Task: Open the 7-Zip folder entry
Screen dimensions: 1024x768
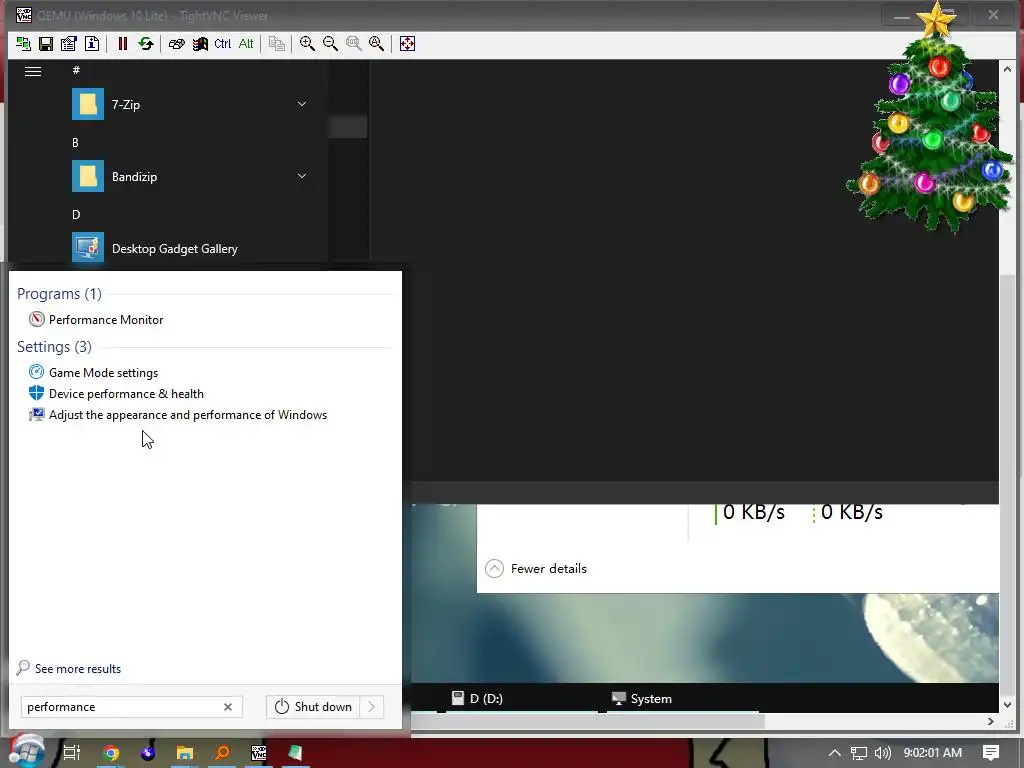Action: coord(189,104)
